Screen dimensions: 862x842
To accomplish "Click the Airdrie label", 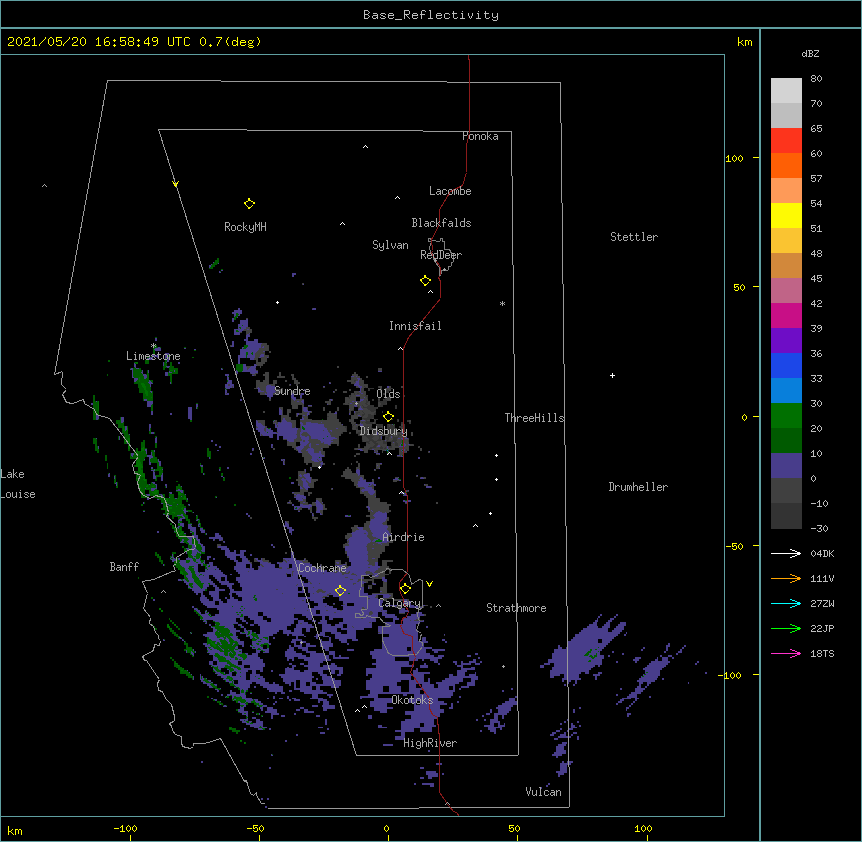I will (x=404, y=537).
